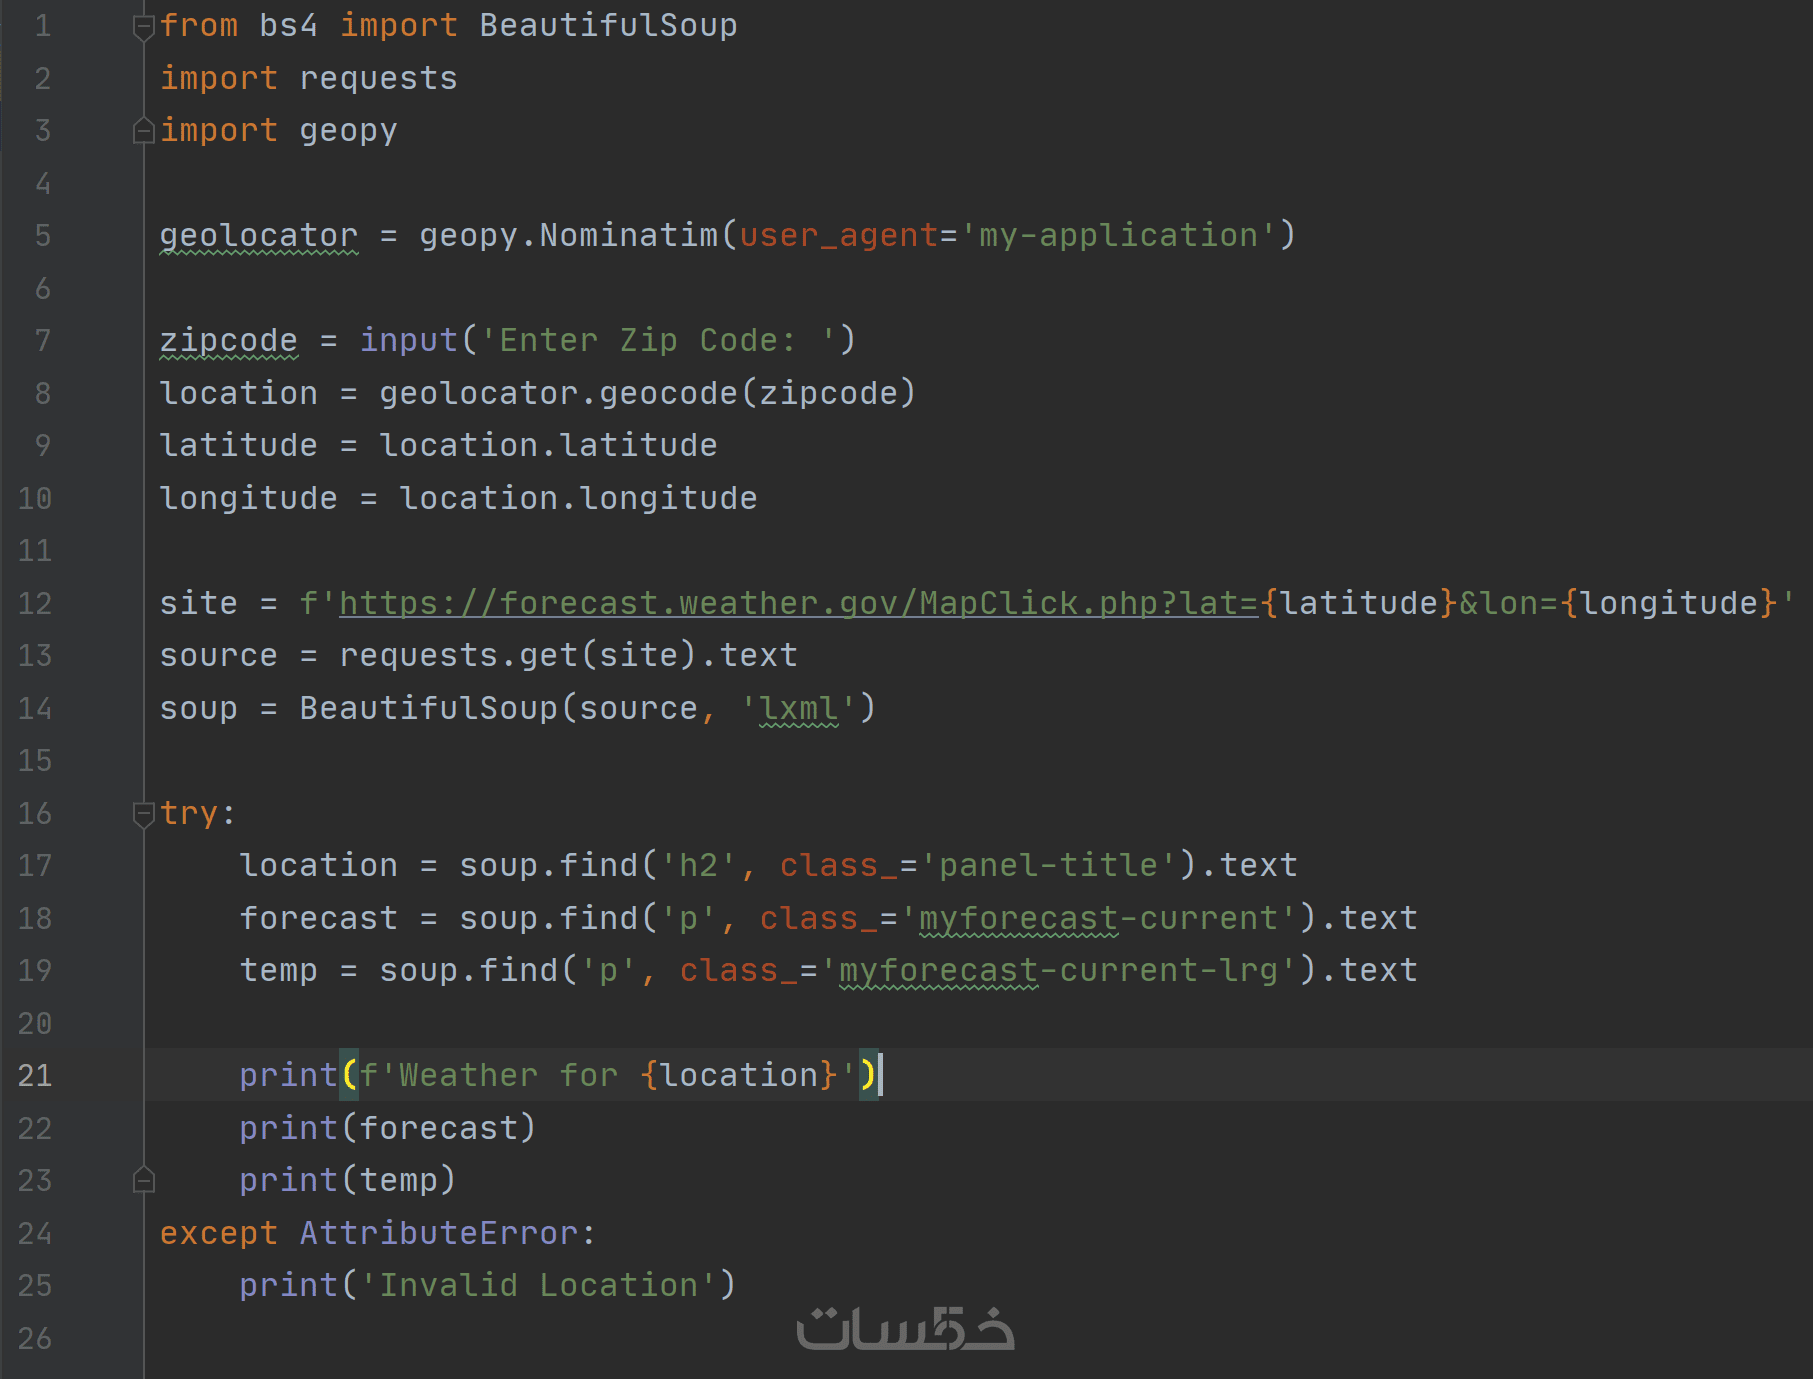The image size is (1813, 1379).
Task: Click 'Nominatim' in the geopy call
Action: coord(629,235)
